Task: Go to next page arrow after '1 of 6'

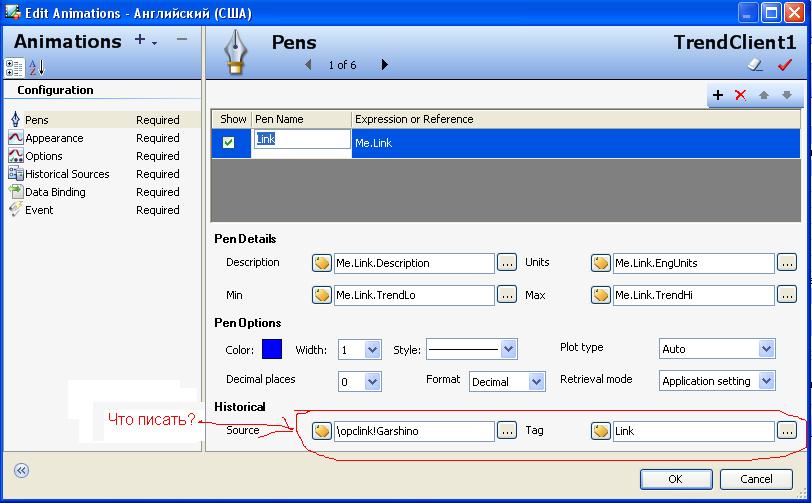Action: [385, 65]
